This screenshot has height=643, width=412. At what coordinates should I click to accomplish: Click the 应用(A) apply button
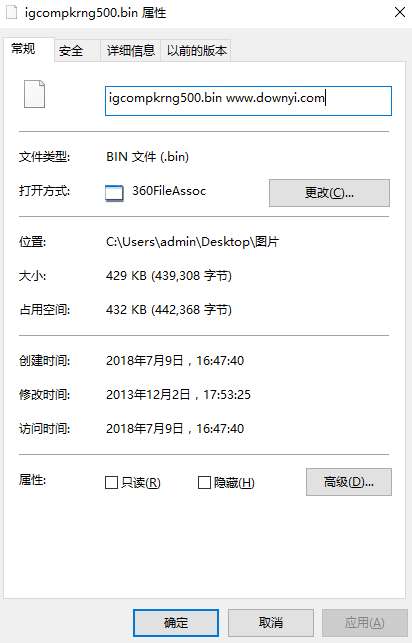click(x=365, y=622)
